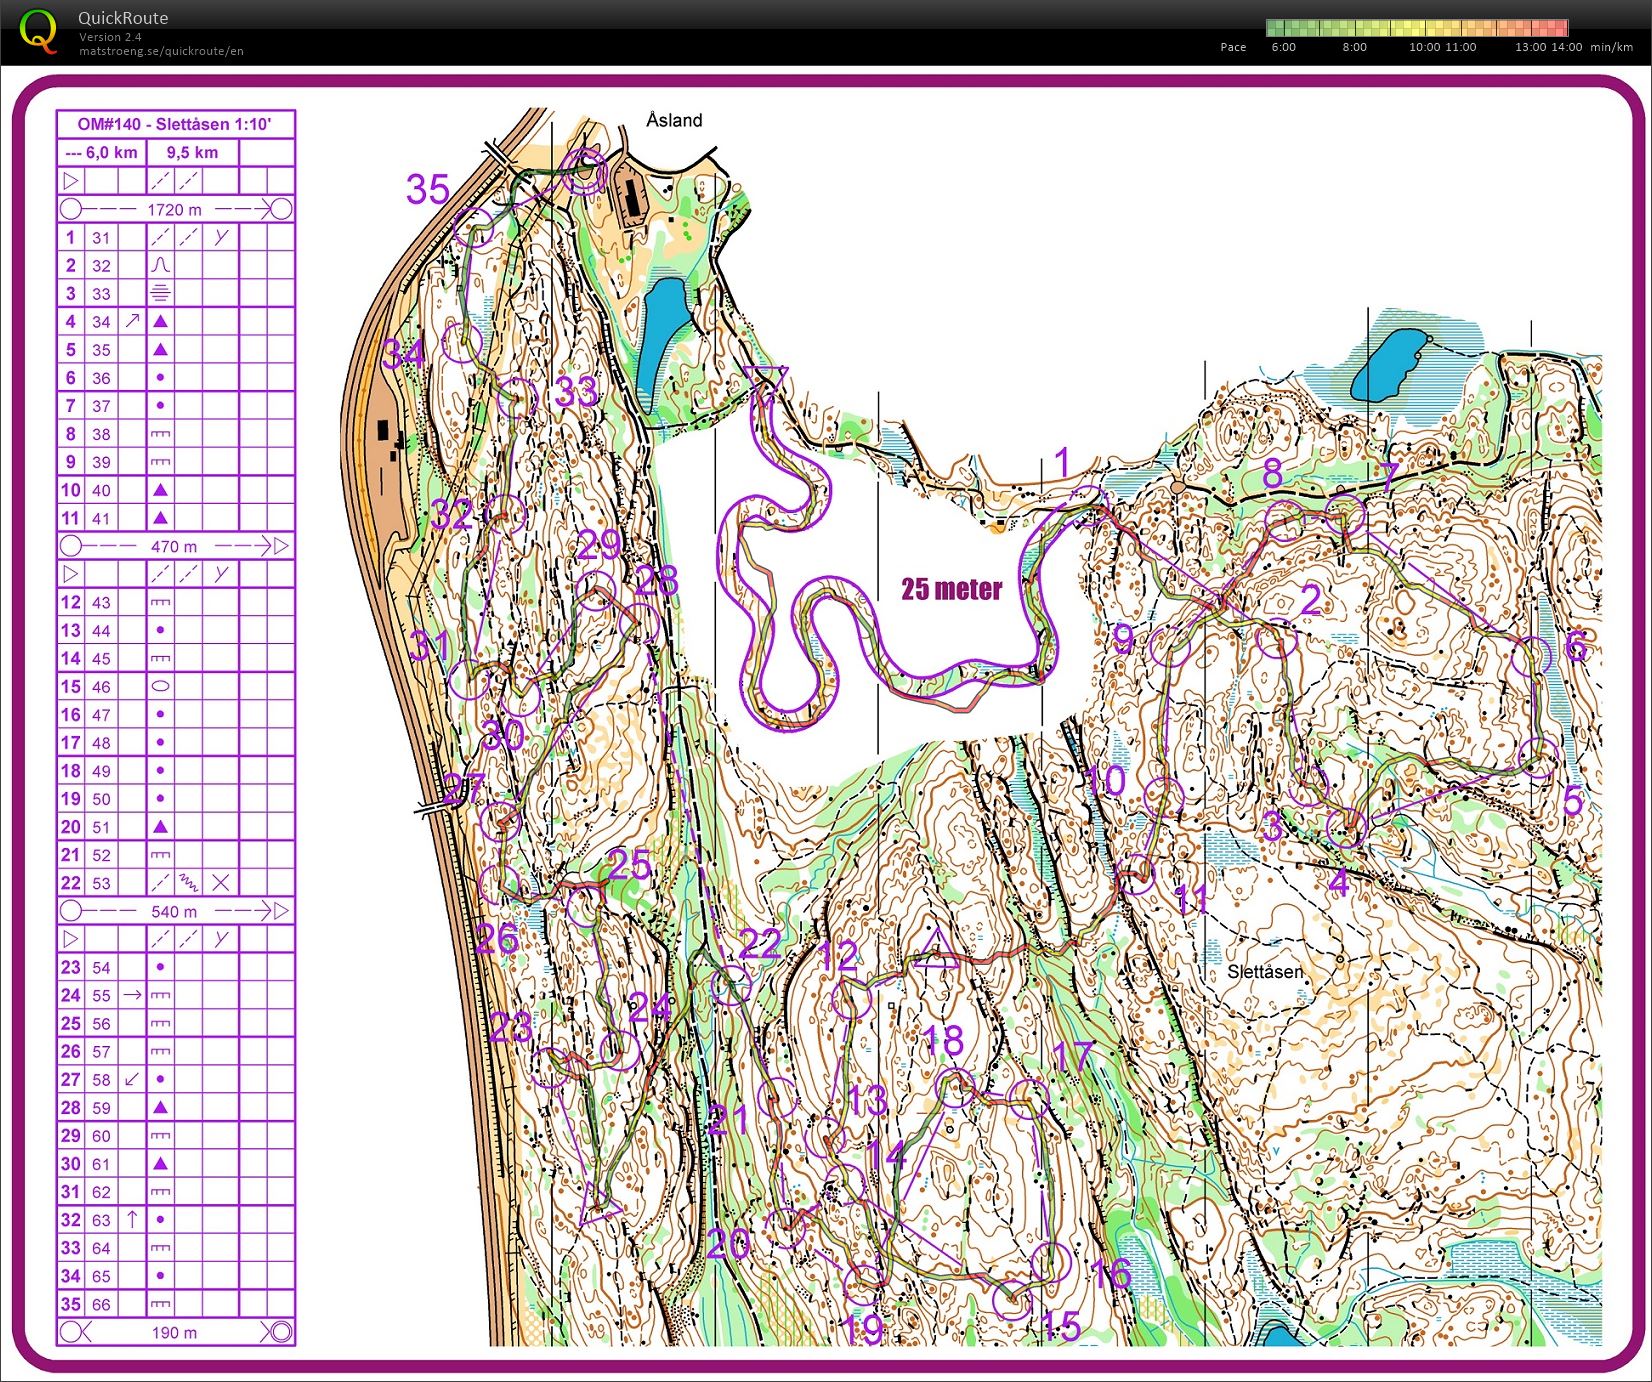Select control circle 6 on the map
The height and width of the screenshot is (1382, 1652).
pyautogui.click(x=1531, y=656)
